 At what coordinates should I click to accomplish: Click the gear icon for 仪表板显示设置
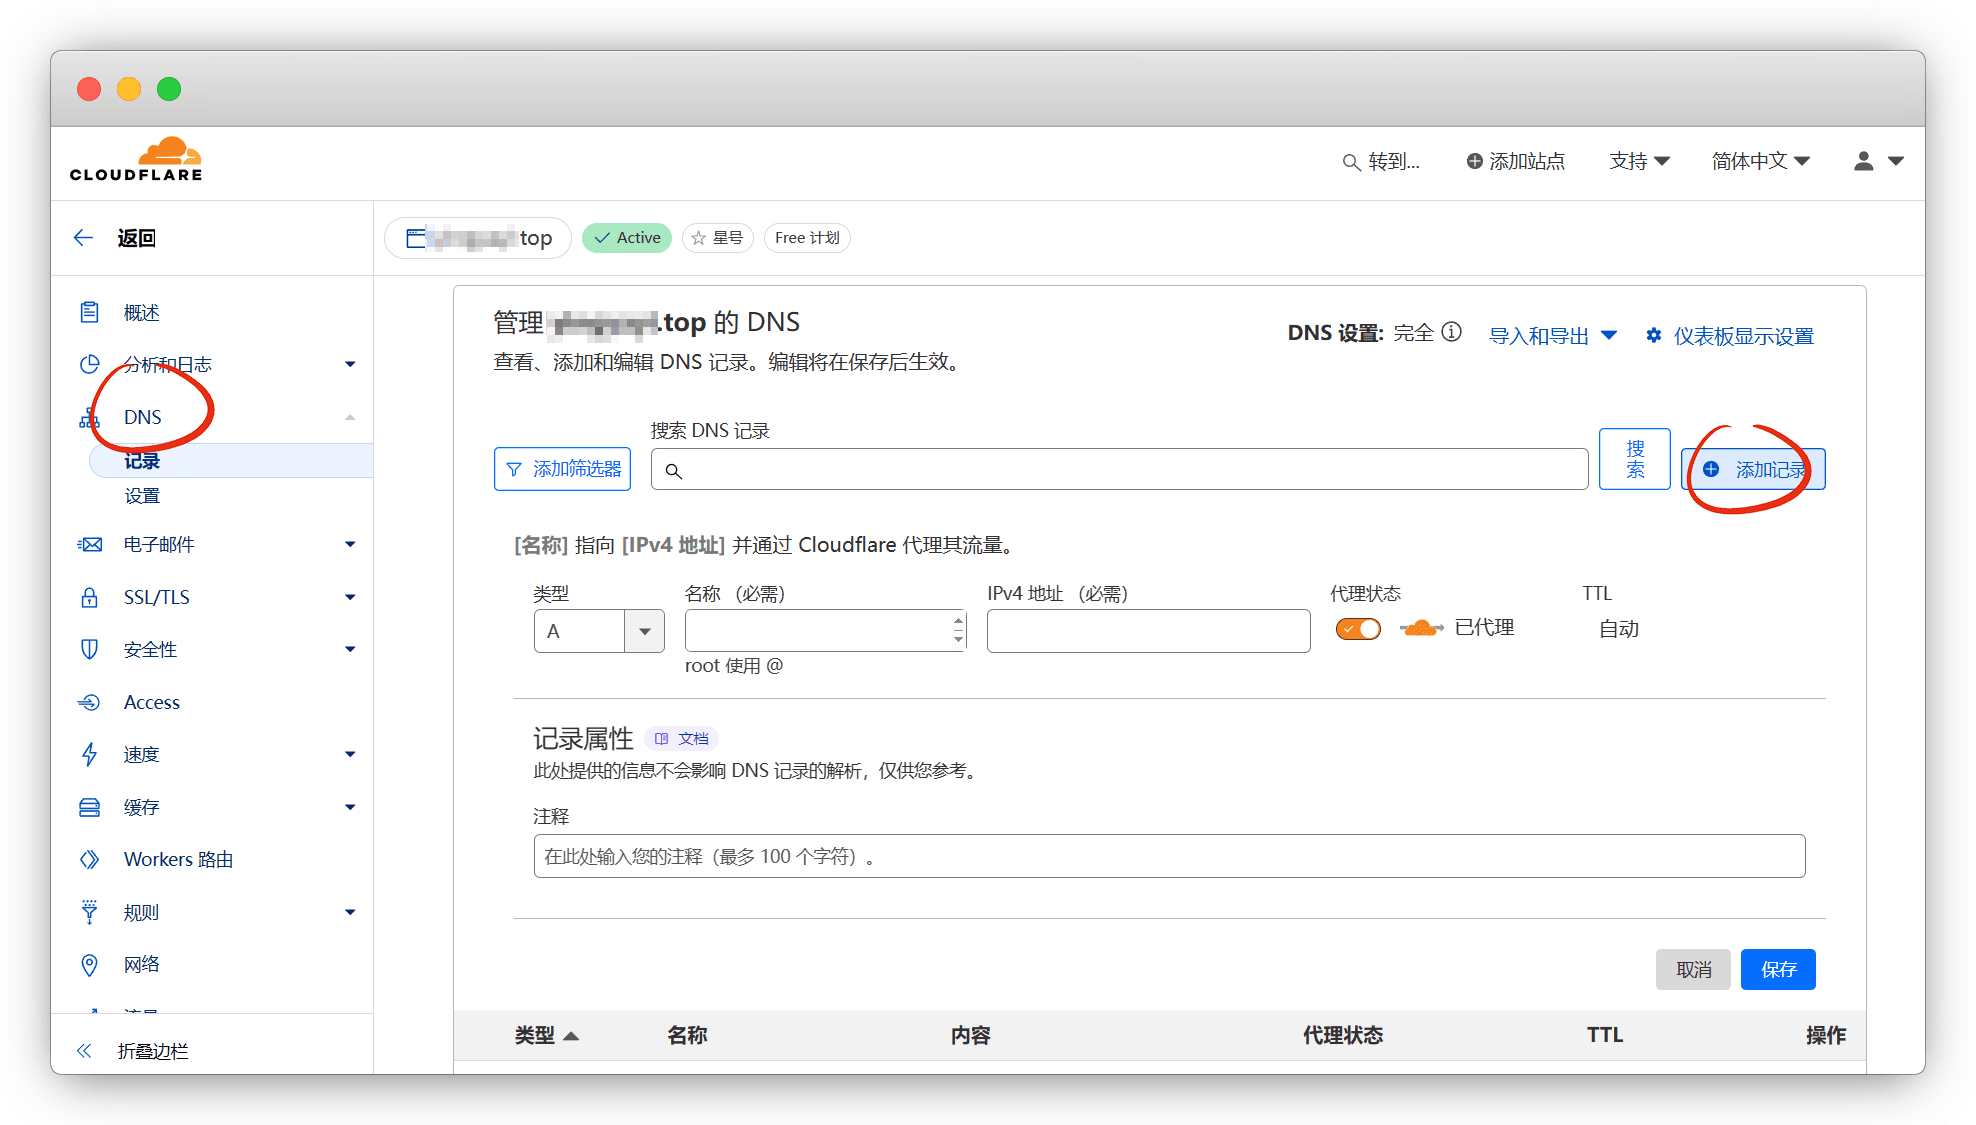tap(1654, 336)
